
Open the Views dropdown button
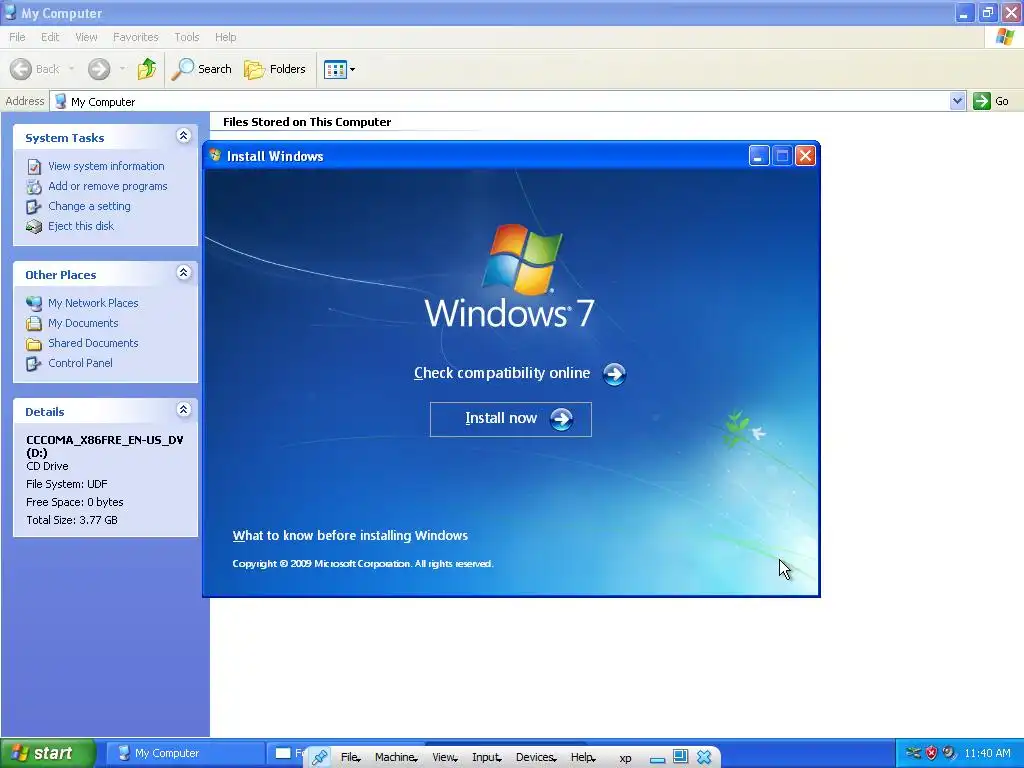[340, 69]
